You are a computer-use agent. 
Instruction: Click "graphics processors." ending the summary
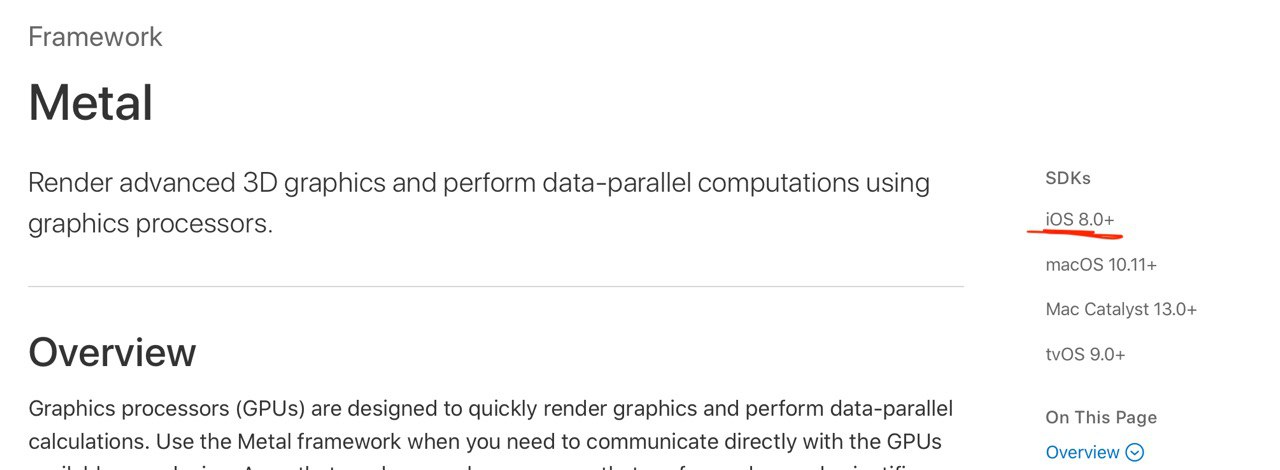coord(150,224)
